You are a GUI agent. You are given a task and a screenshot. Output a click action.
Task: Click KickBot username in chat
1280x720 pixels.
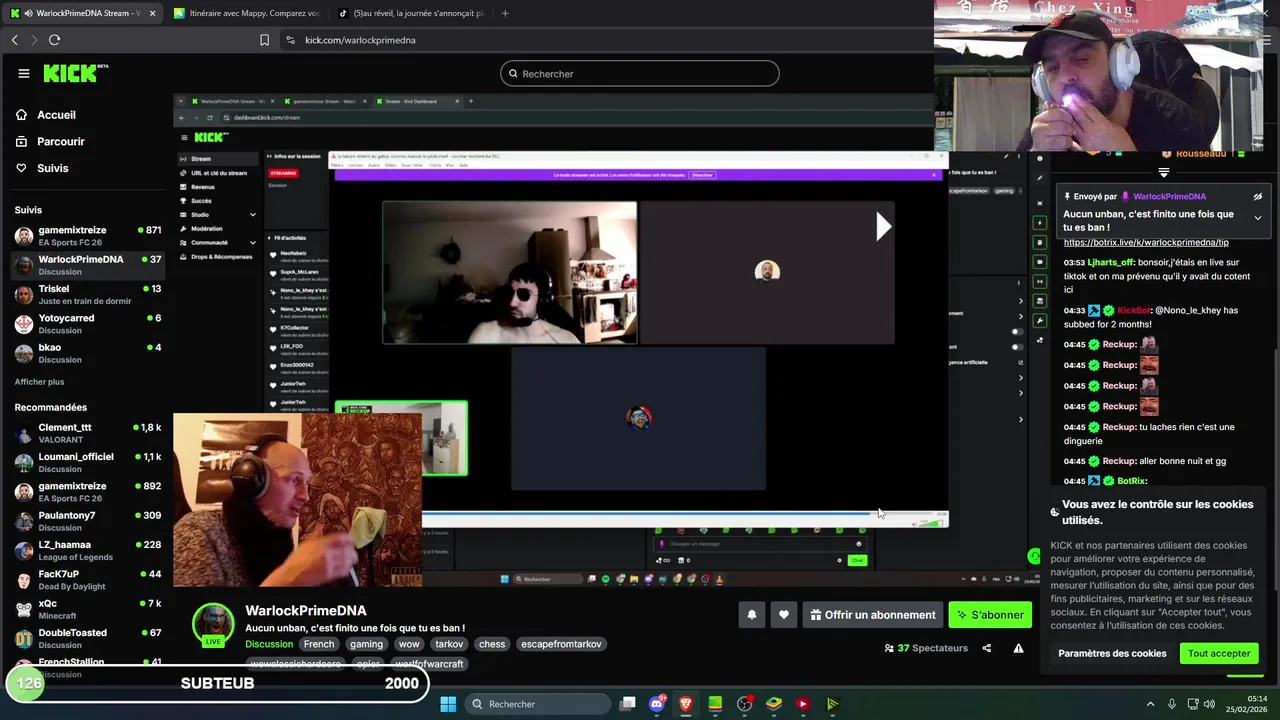[x=1135, y=310]
